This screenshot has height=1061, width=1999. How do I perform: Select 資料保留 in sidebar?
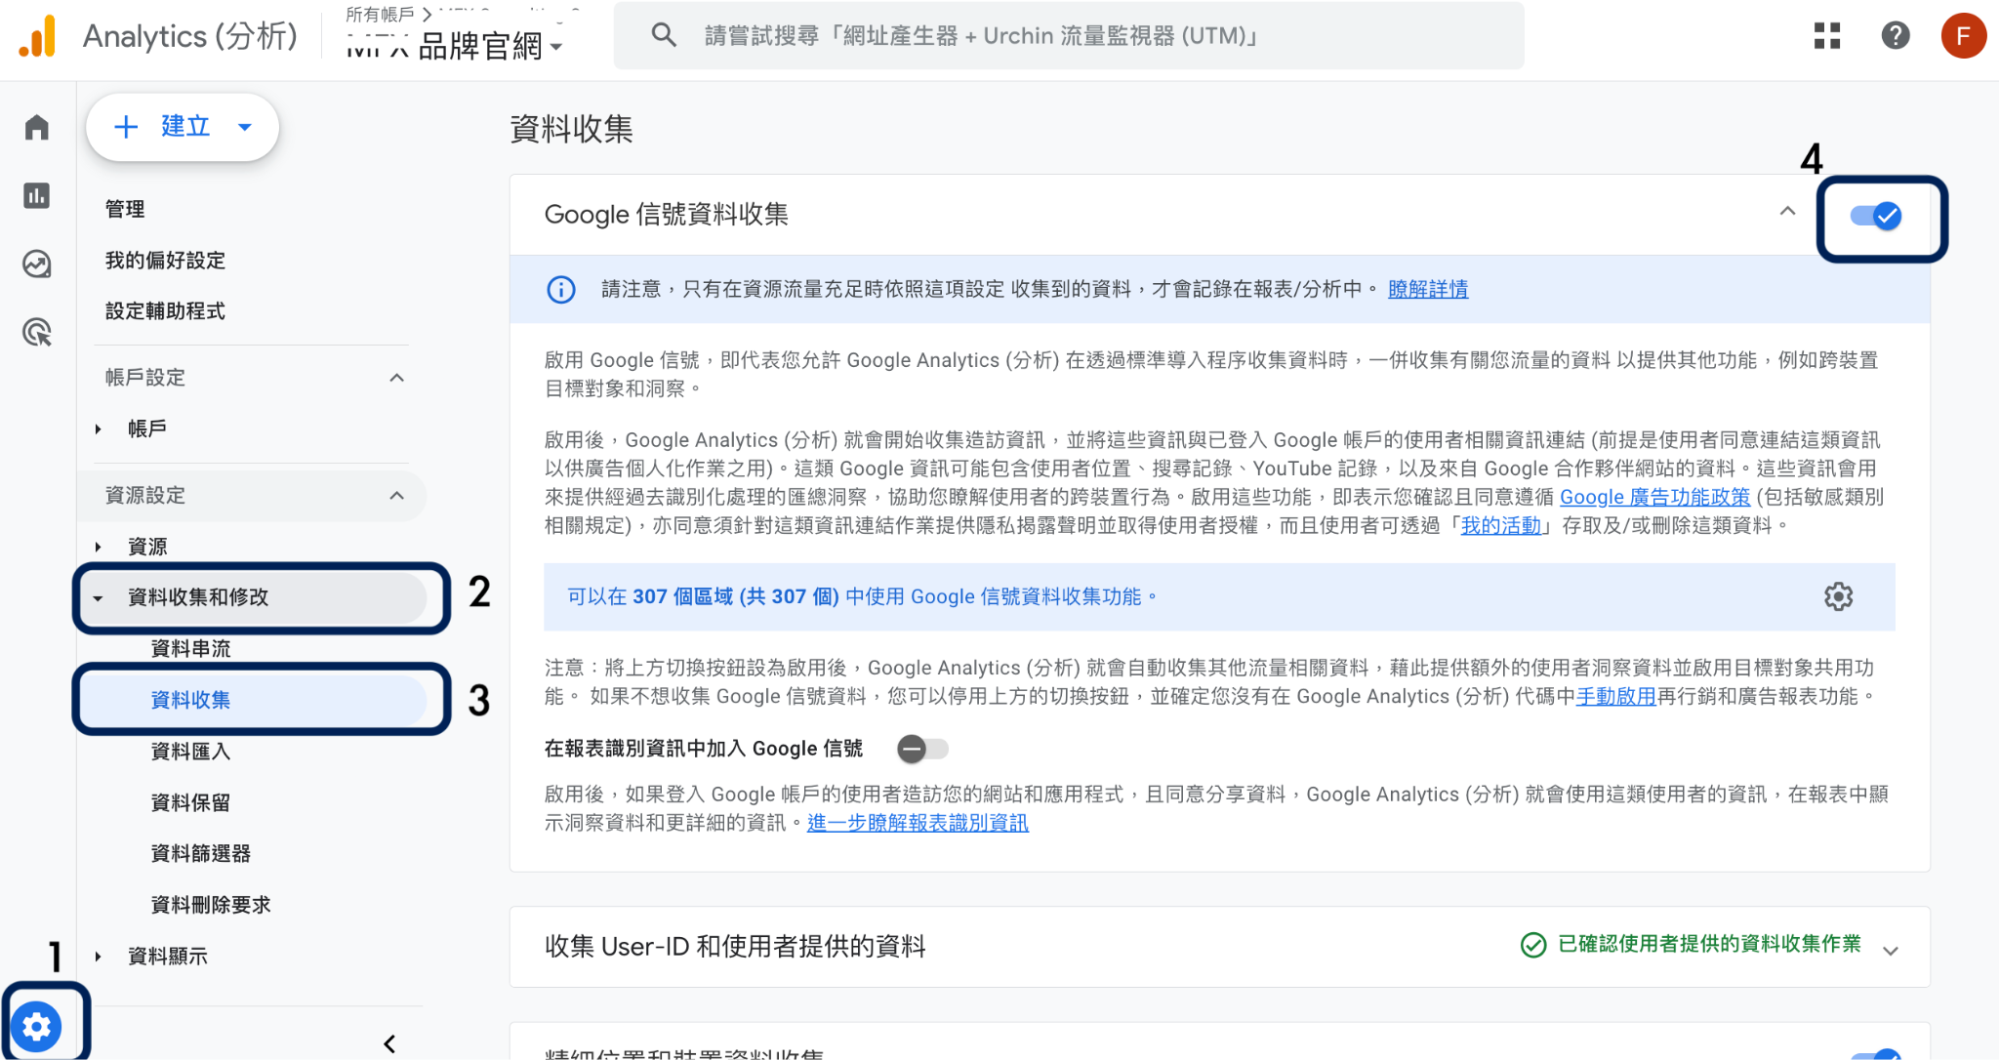[x=190, y=802]
